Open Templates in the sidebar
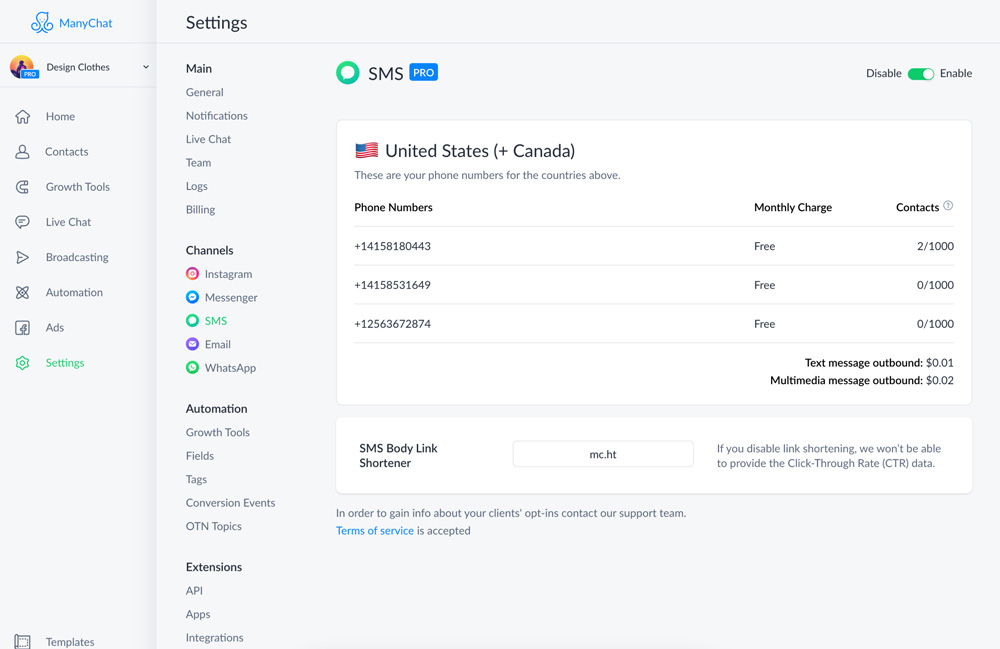This screenshot has height=649, width=1000. click(x=70, y=641)
